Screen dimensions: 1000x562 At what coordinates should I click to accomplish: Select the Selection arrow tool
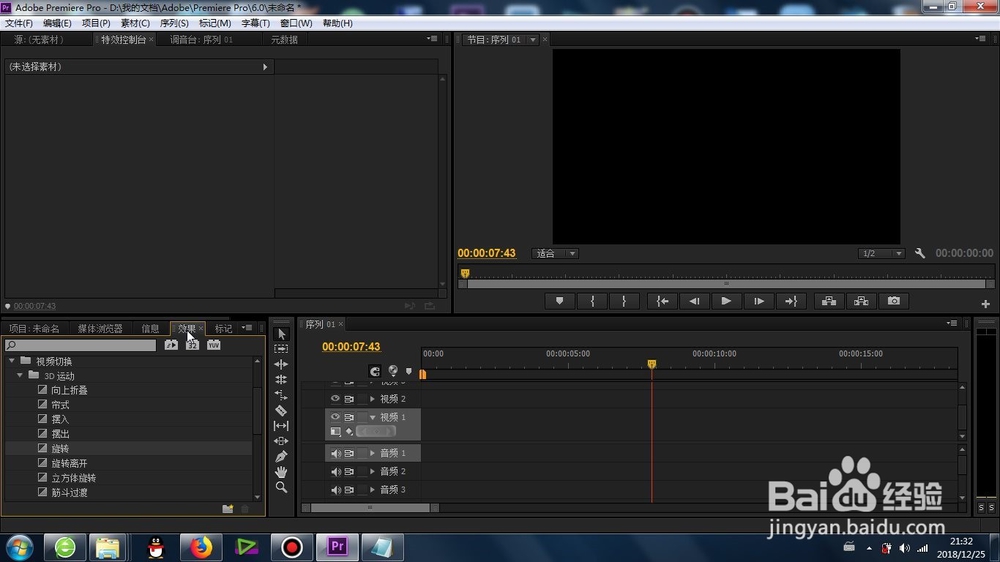pyautogui.click(x=281, y=334)
